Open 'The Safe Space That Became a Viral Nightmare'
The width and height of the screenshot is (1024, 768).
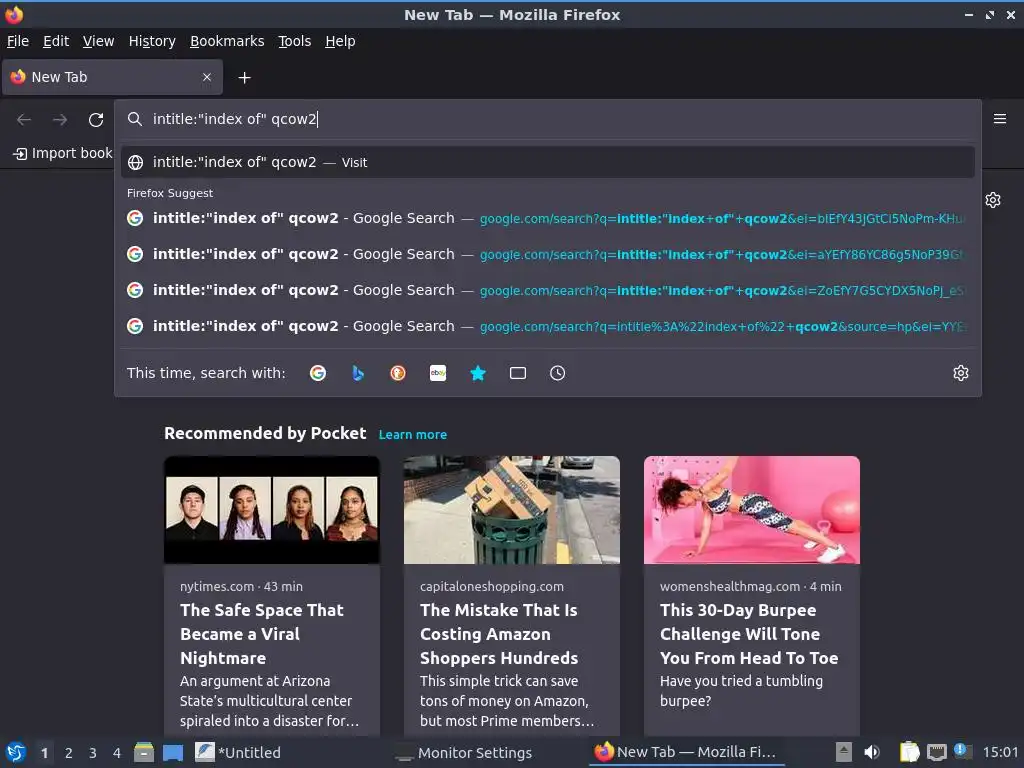pos(262,634)
